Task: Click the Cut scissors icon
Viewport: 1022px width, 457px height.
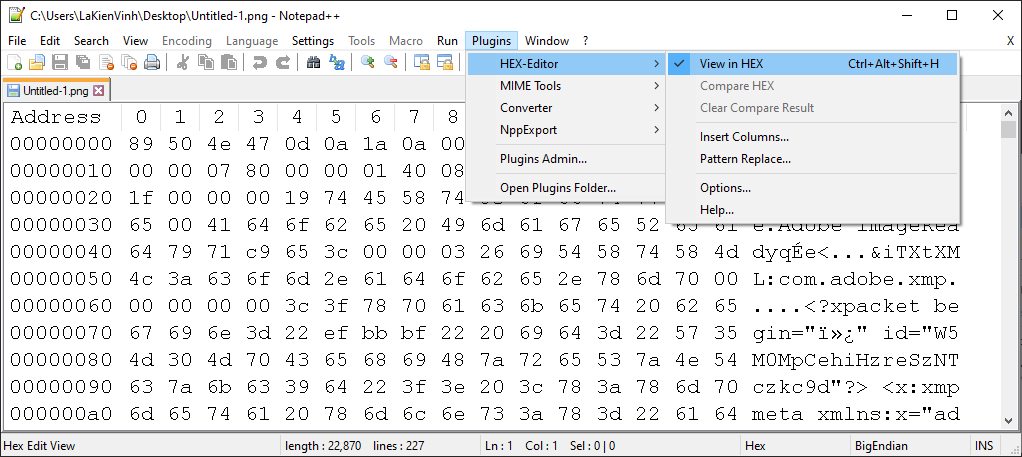Action: (182, 63)
